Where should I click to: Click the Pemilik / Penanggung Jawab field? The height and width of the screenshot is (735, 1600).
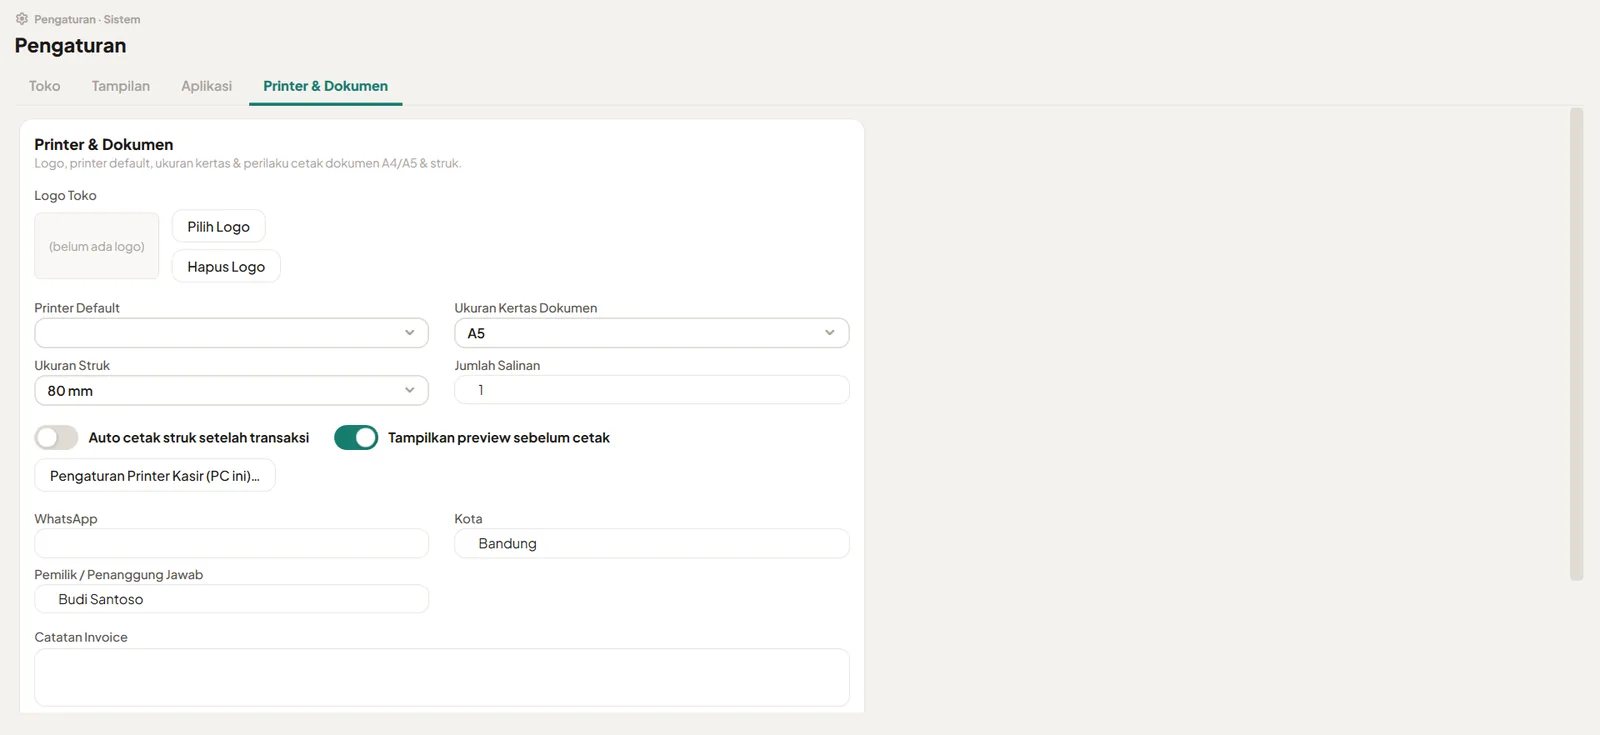click(x=232, y=599)
